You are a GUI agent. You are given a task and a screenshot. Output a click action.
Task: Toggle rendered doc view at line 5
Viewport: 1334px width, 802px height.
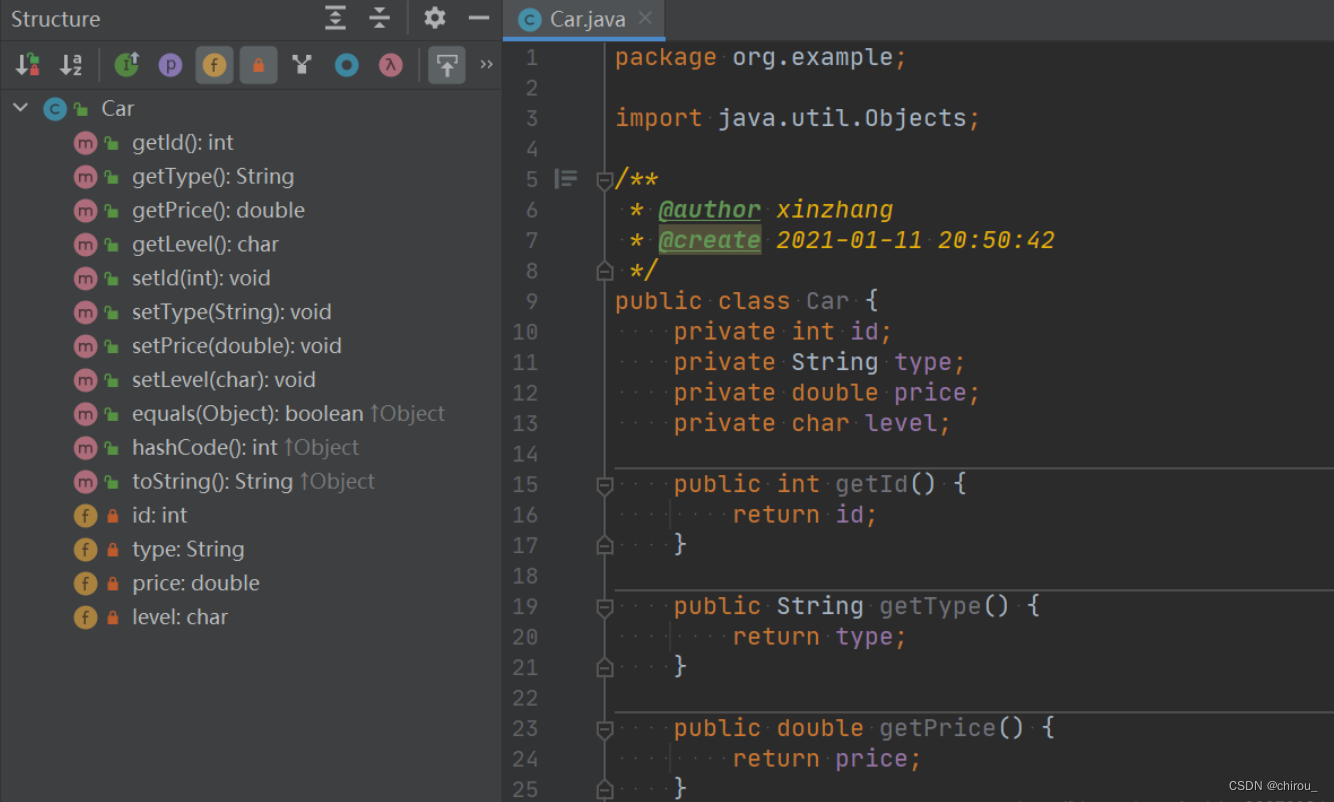[566, 179]
